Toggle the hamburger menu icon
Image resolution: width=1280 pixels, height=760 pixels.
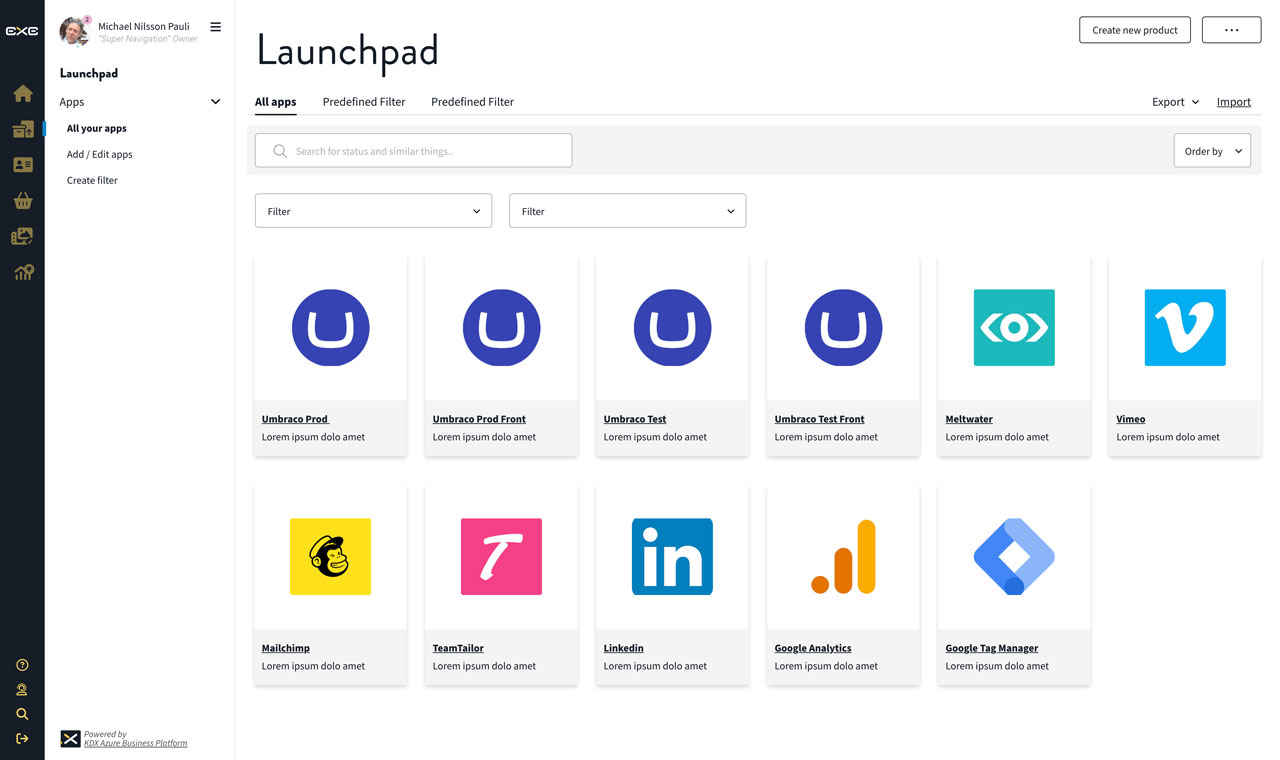(215, 27)
